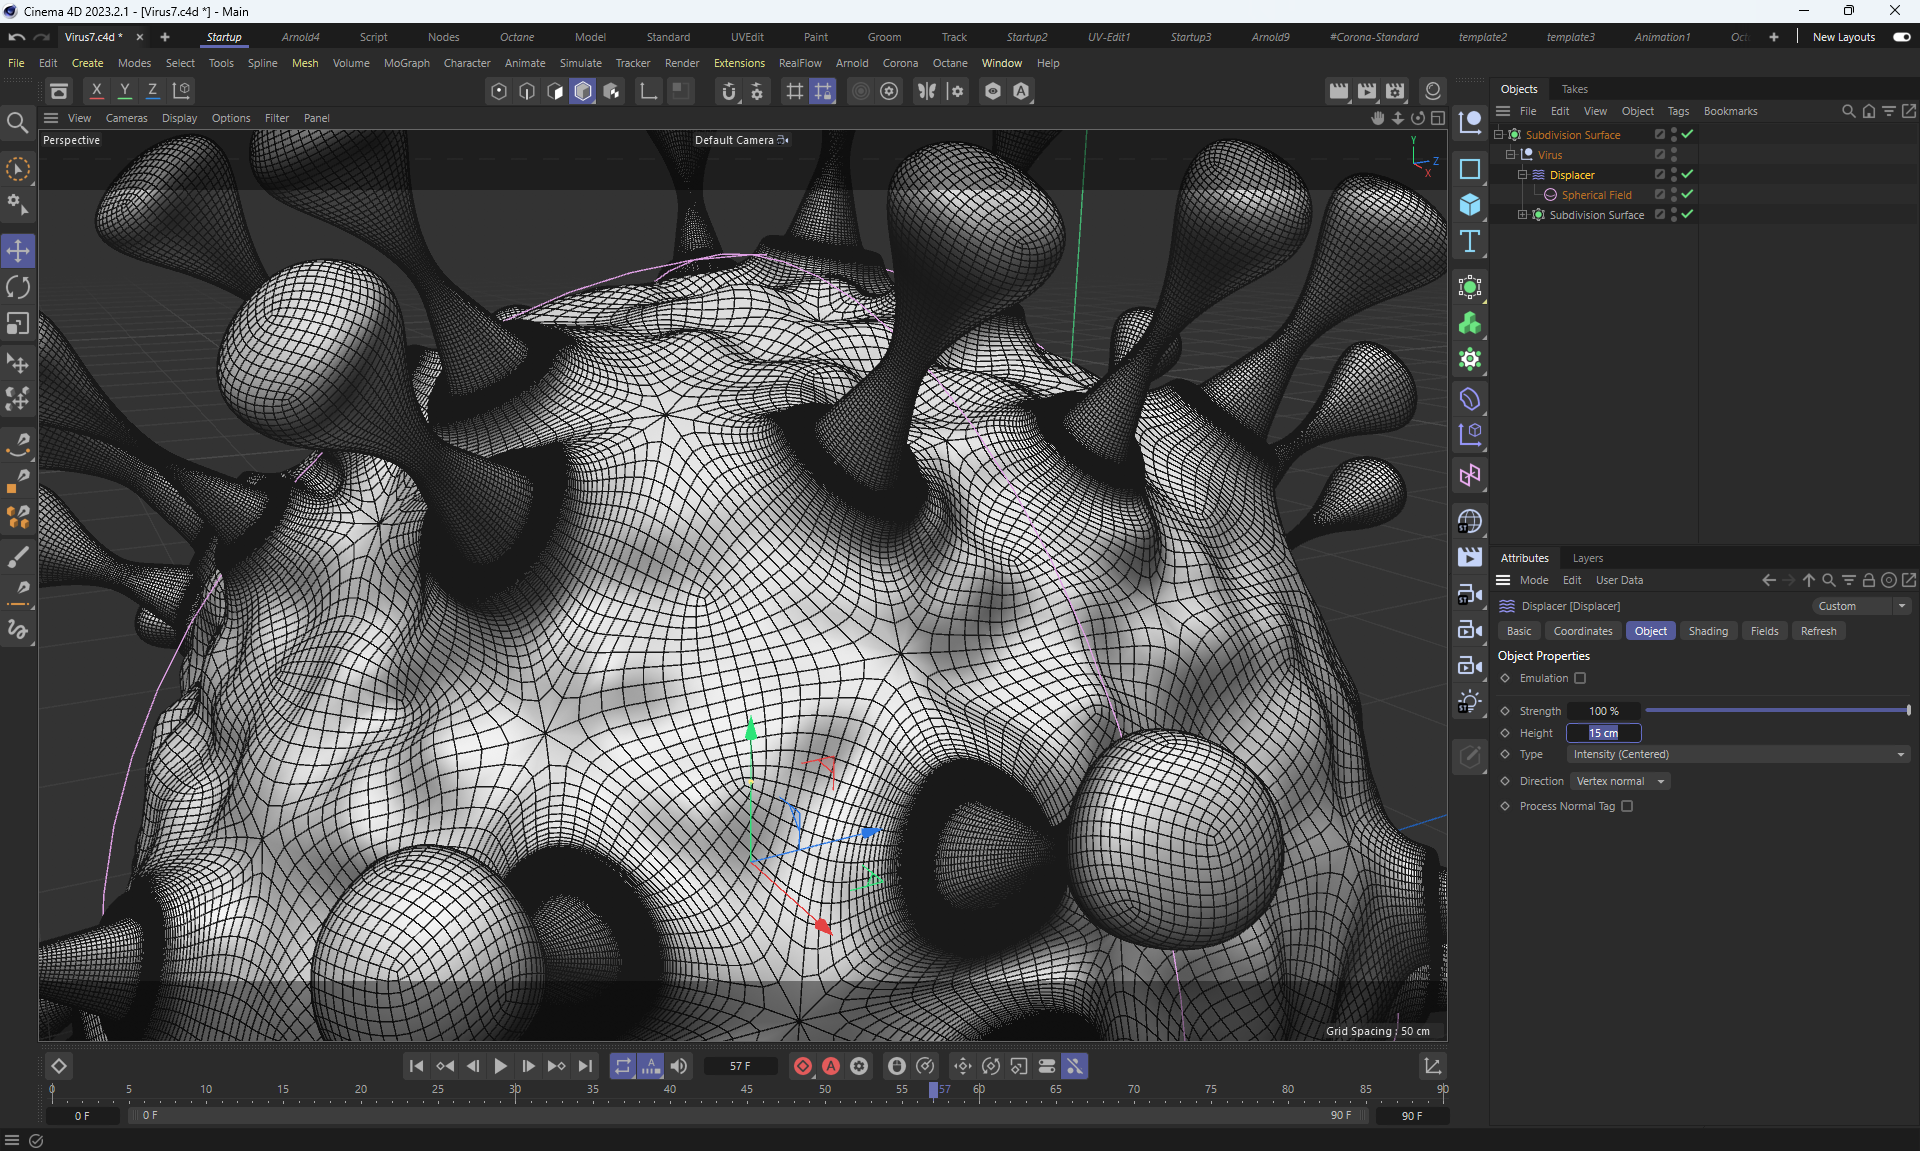Screen dimensions: 1920x1151
Task: Click the Text spline tool icon
Action: tap(1469, 241)
